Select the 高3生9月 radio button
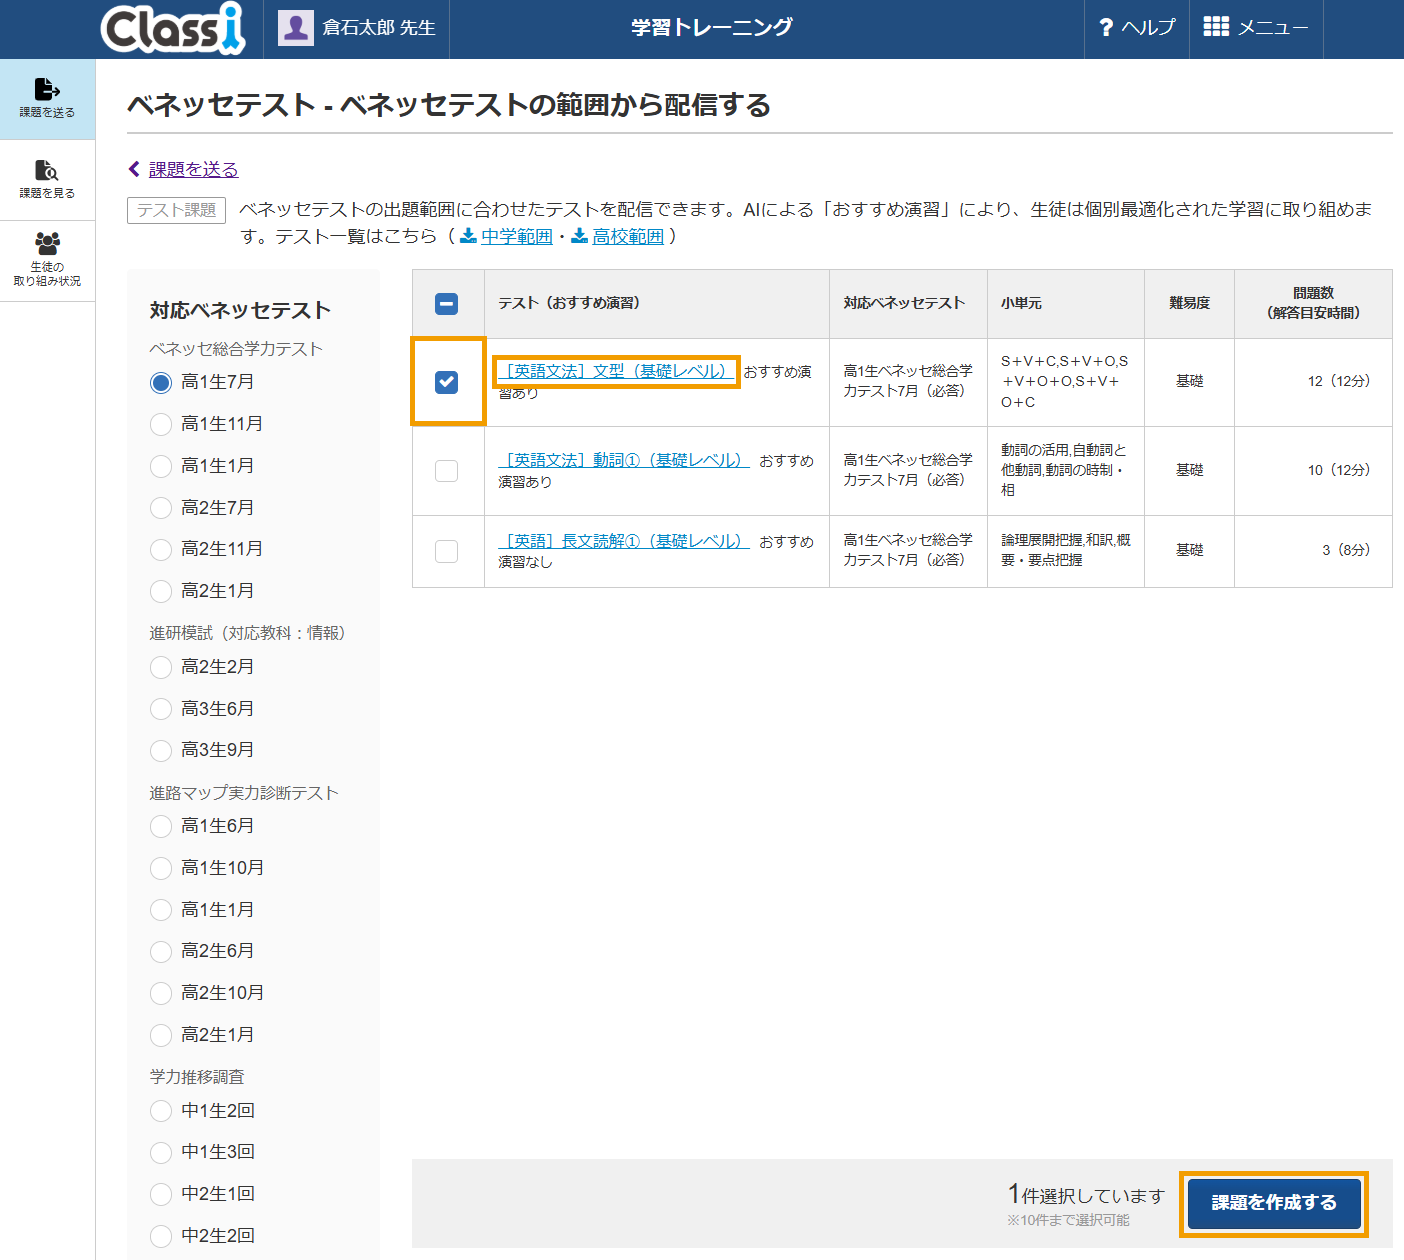The width and height of the screenshot is (1404, 1260). (161, 750)
